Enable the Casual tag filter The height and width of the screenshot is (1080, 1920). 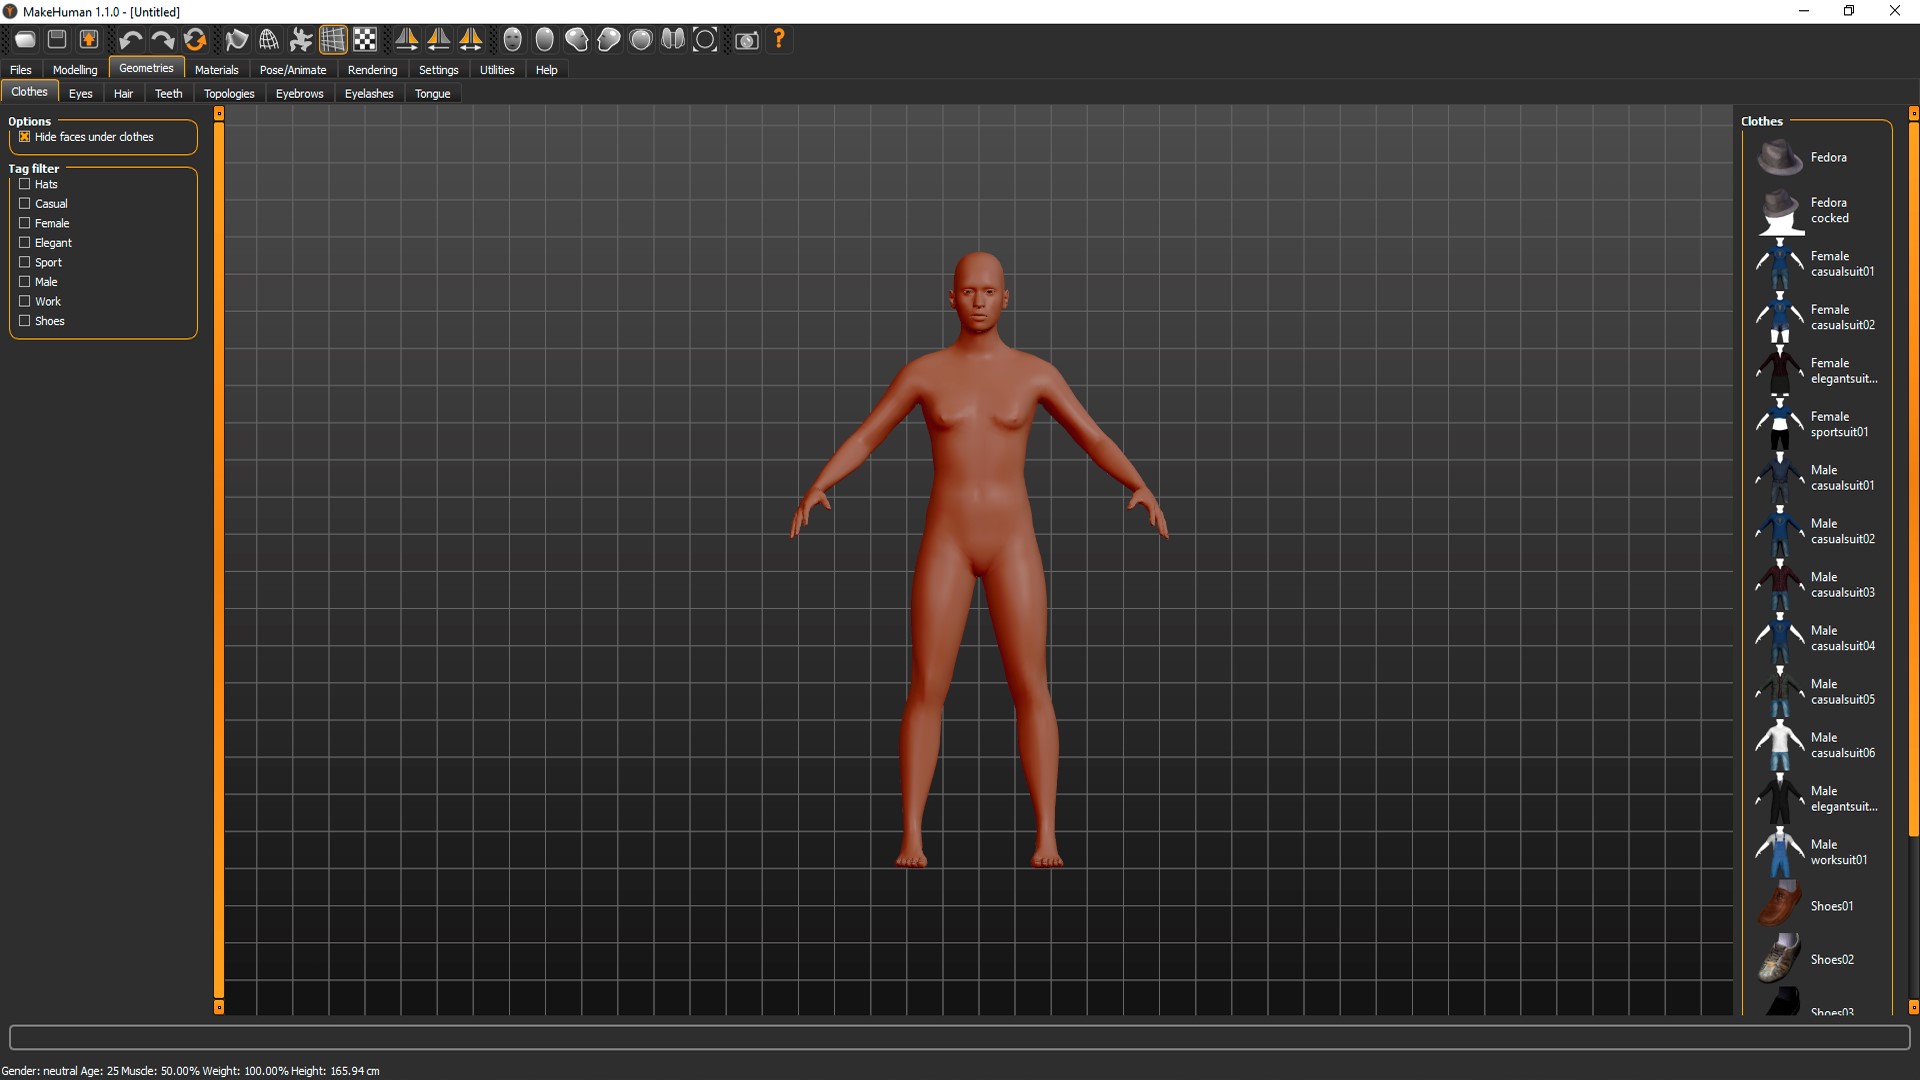pyautogui.click(x=25, y=203)
